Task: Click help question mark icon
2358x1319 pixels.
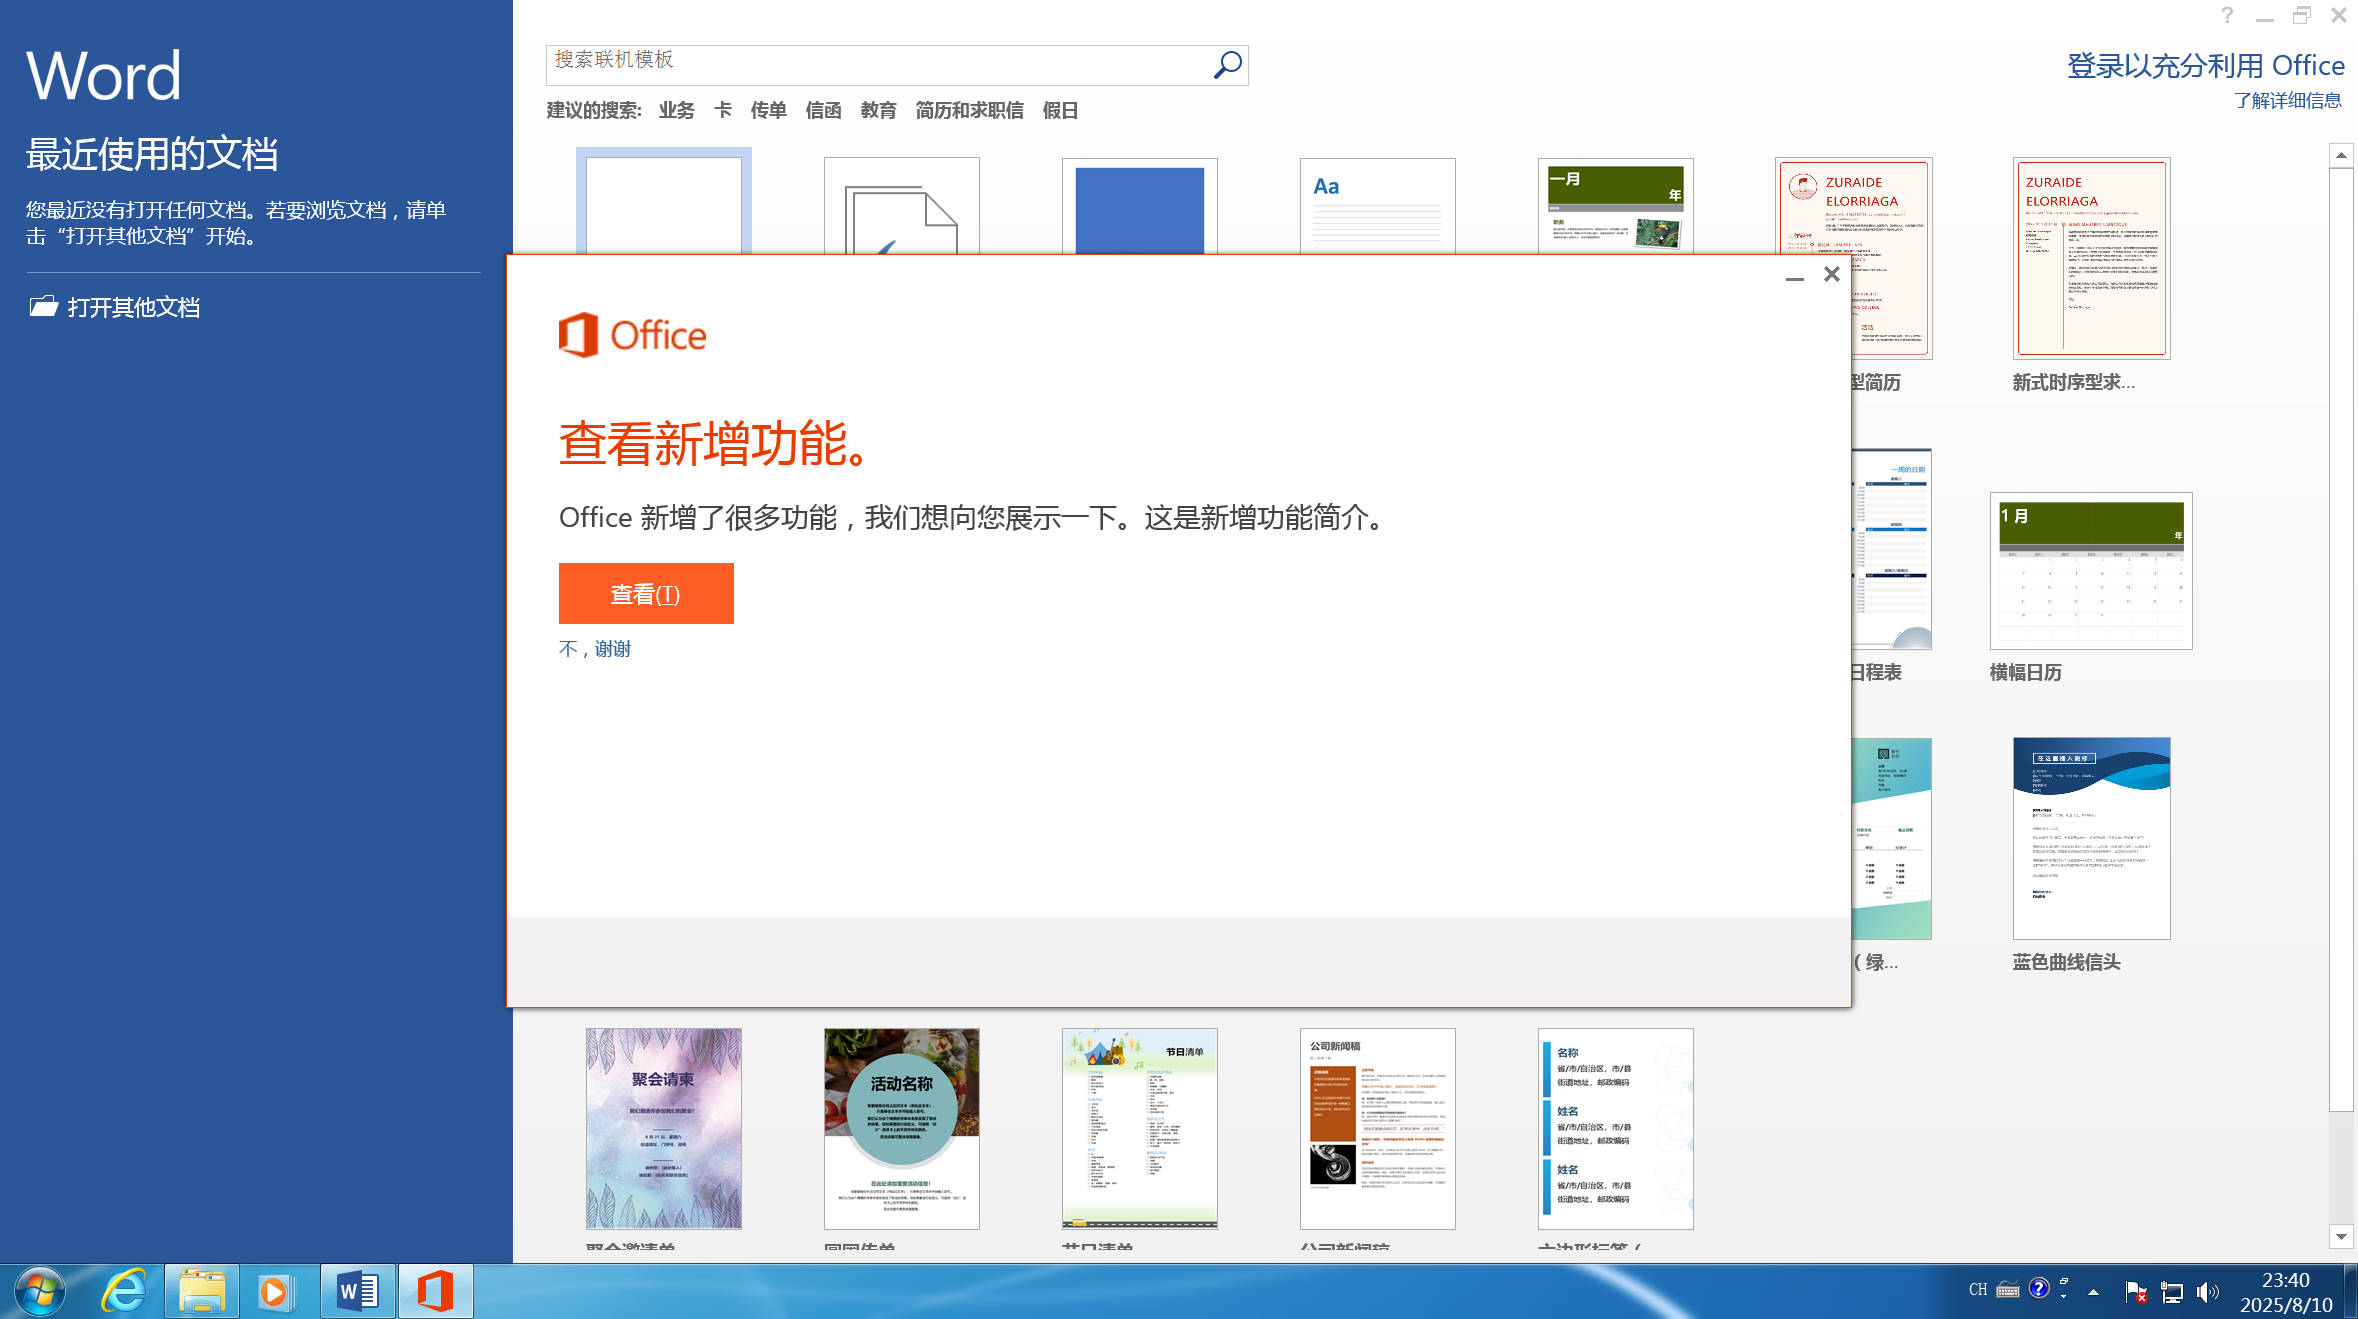Action: click(2227, 15)
